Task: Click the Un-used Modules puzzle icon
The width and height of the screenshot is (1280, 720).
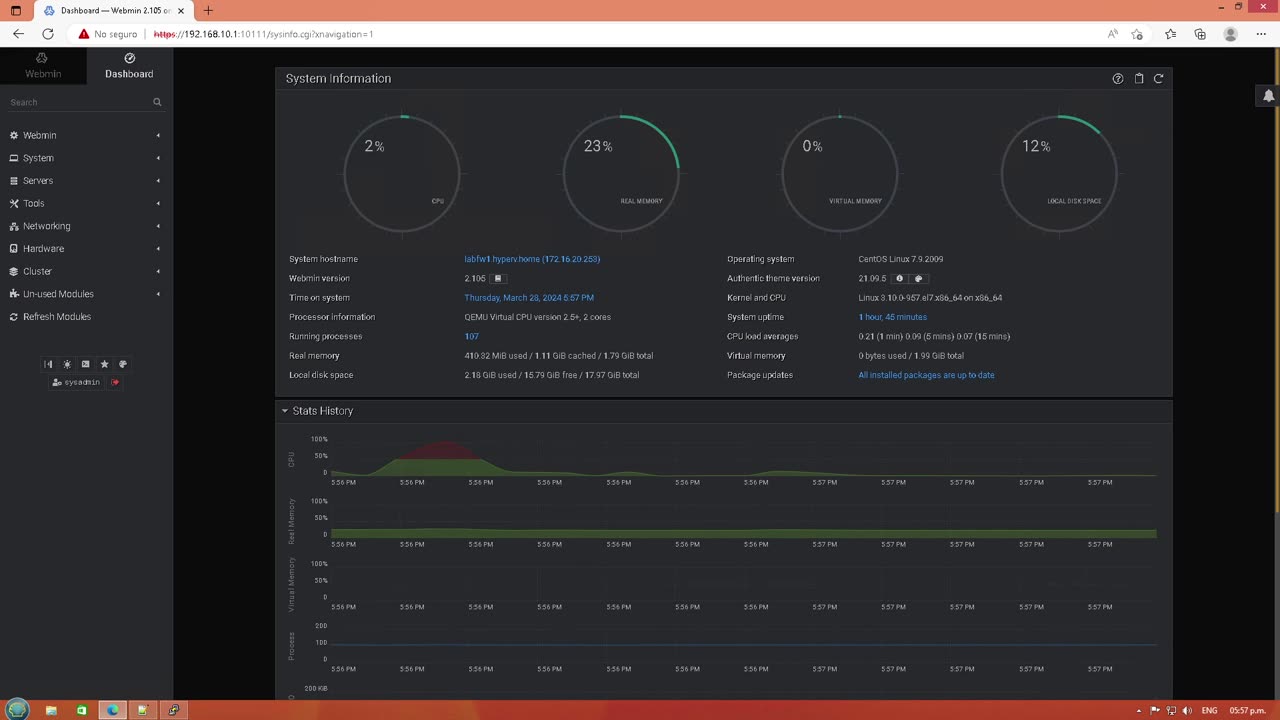Action: 14,294
